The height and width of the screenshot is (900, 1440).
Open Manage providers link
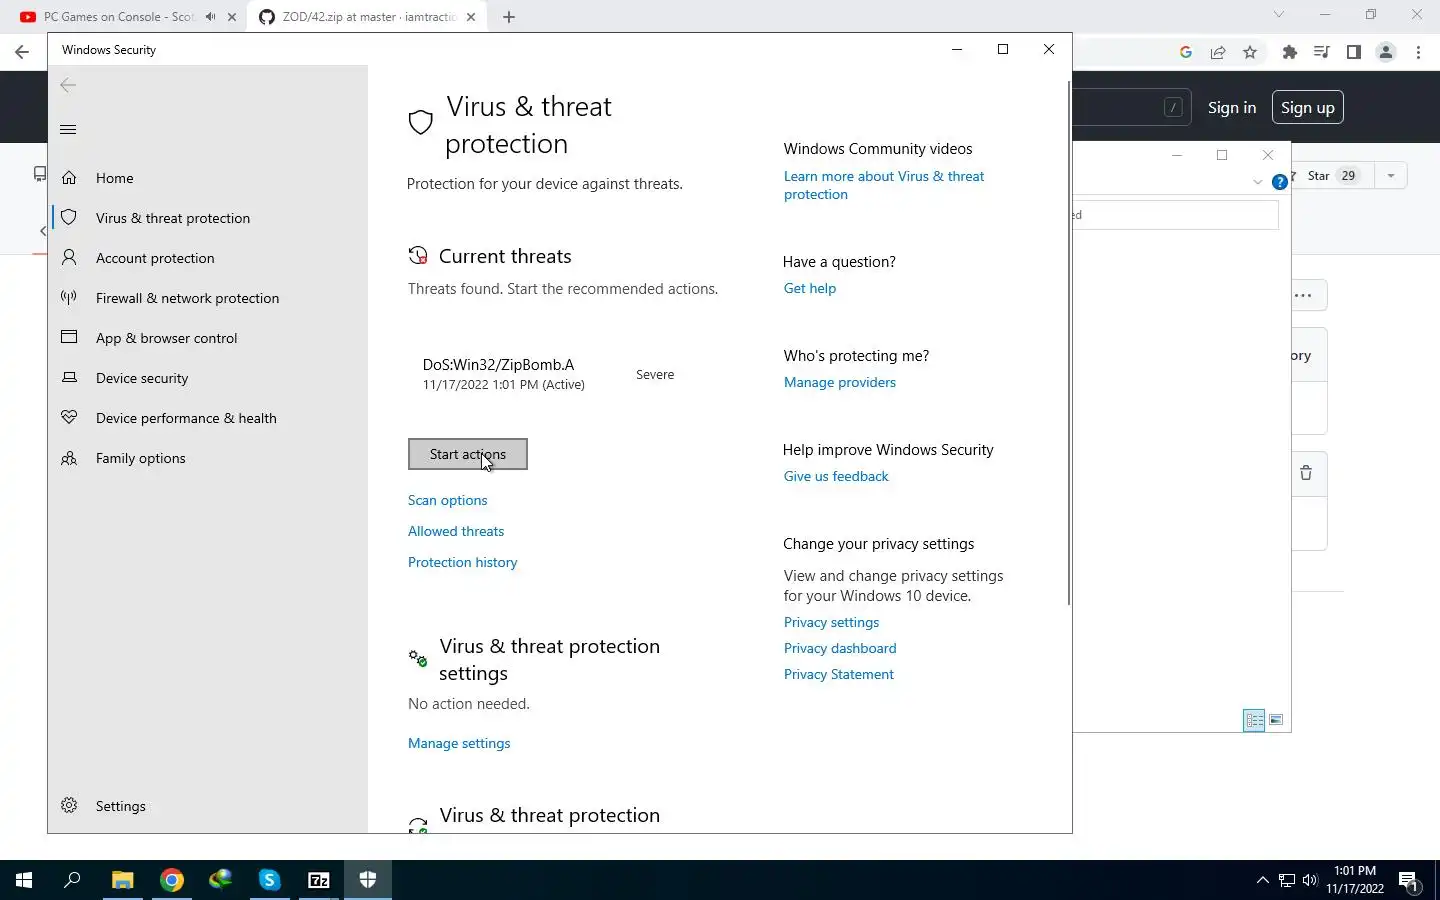[839, 382]
